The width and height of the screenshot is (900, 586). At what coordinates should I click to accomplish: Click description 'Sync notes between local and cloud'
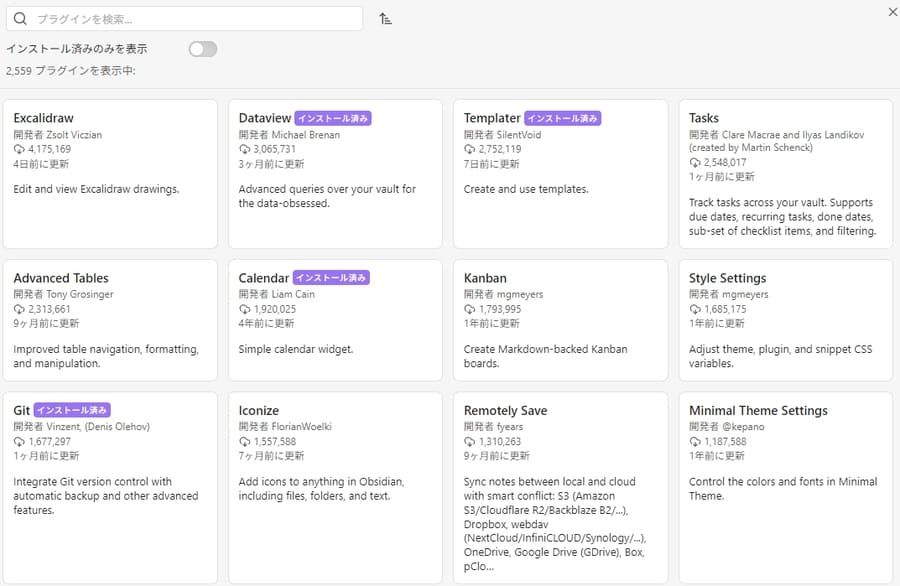tap(555, 524)
